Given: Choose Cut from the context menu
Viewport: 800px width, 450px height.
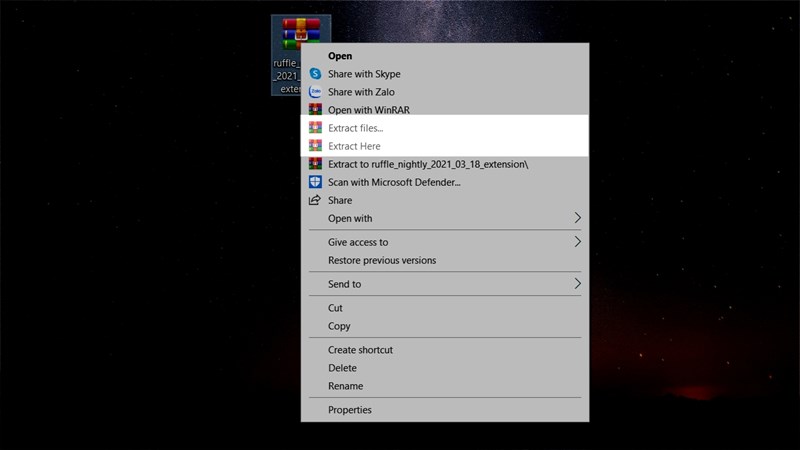Looking at the screenshot, I should [445, 308].
